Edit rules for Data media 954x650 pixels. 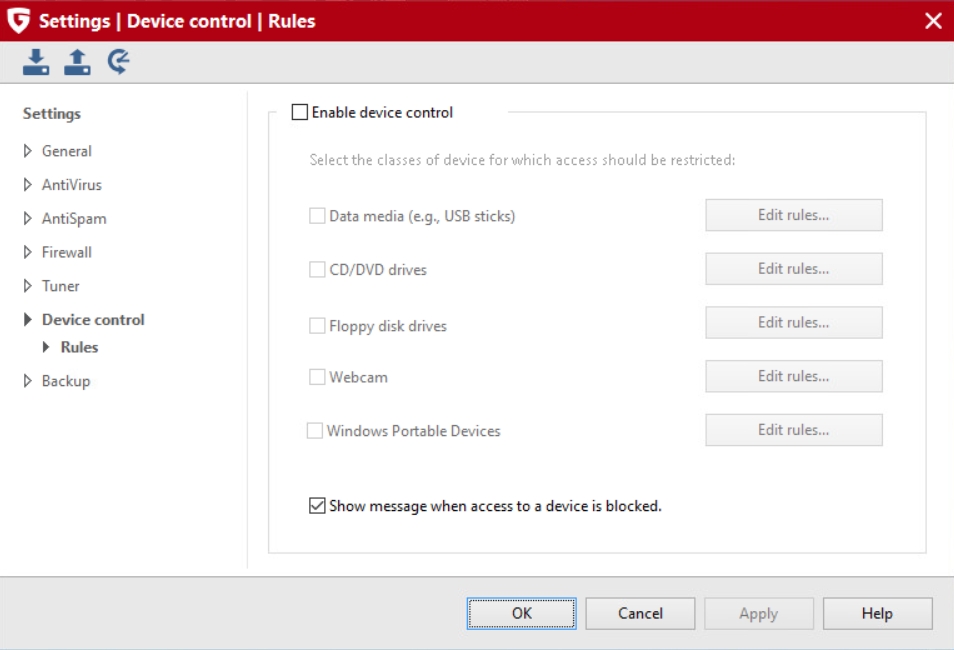click(793, 215)
